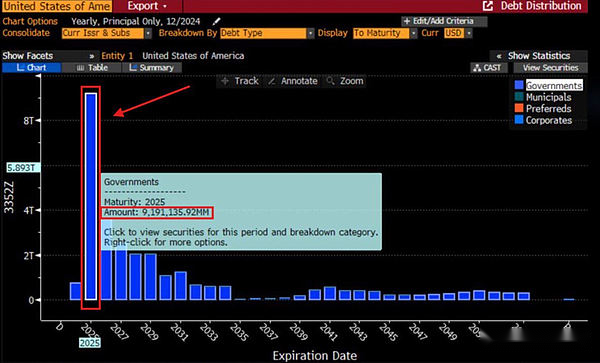The width and height of the screenshot is (600, 363).
Task: Switch to the Summary tab
Action: (x=152, y=68)
